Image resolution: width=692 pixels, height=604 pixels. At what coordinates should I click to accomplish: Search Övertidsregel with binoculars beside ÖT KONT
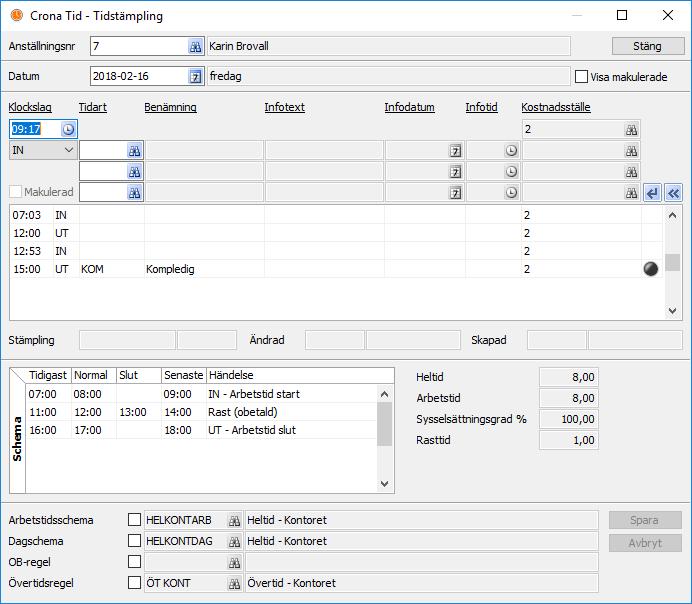tap(234, 583)
